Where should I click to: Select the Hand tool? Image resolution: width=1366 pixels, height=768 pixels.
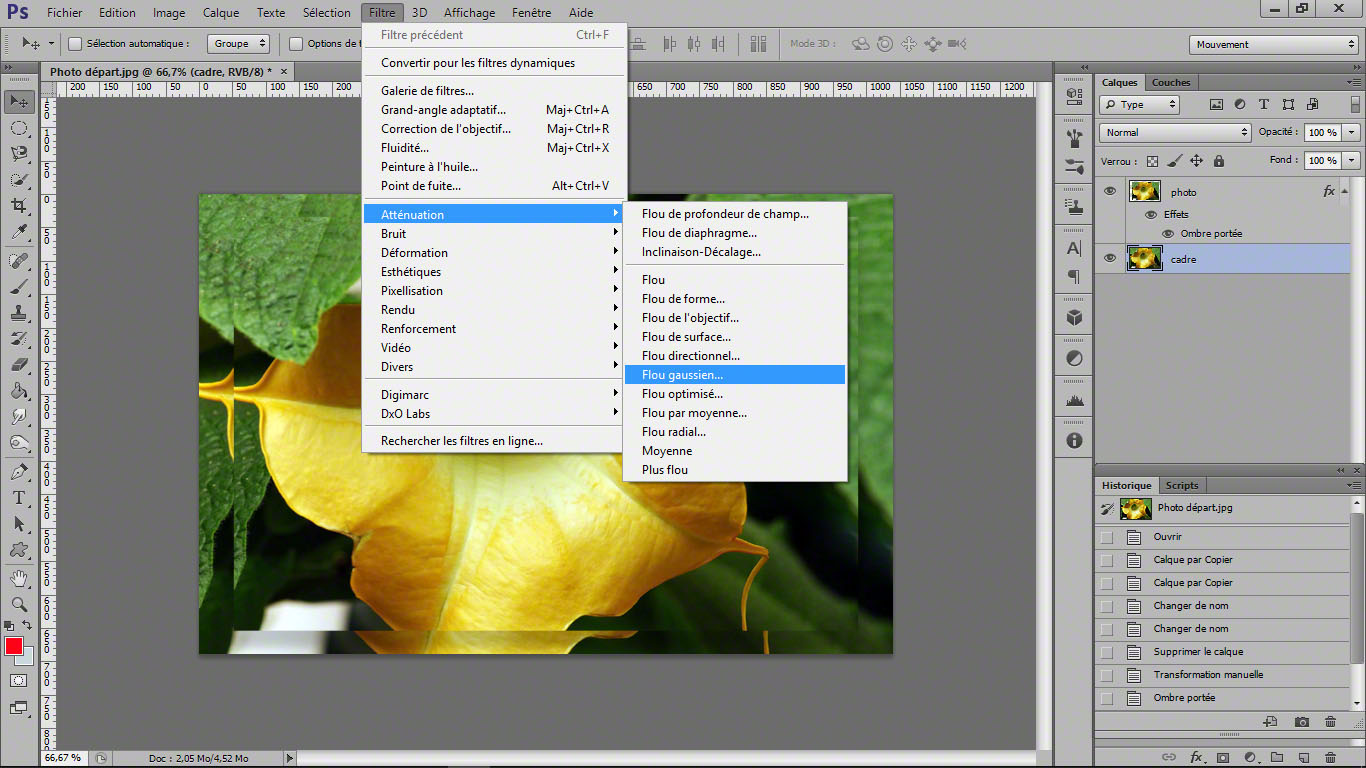[x=19, y=579]
